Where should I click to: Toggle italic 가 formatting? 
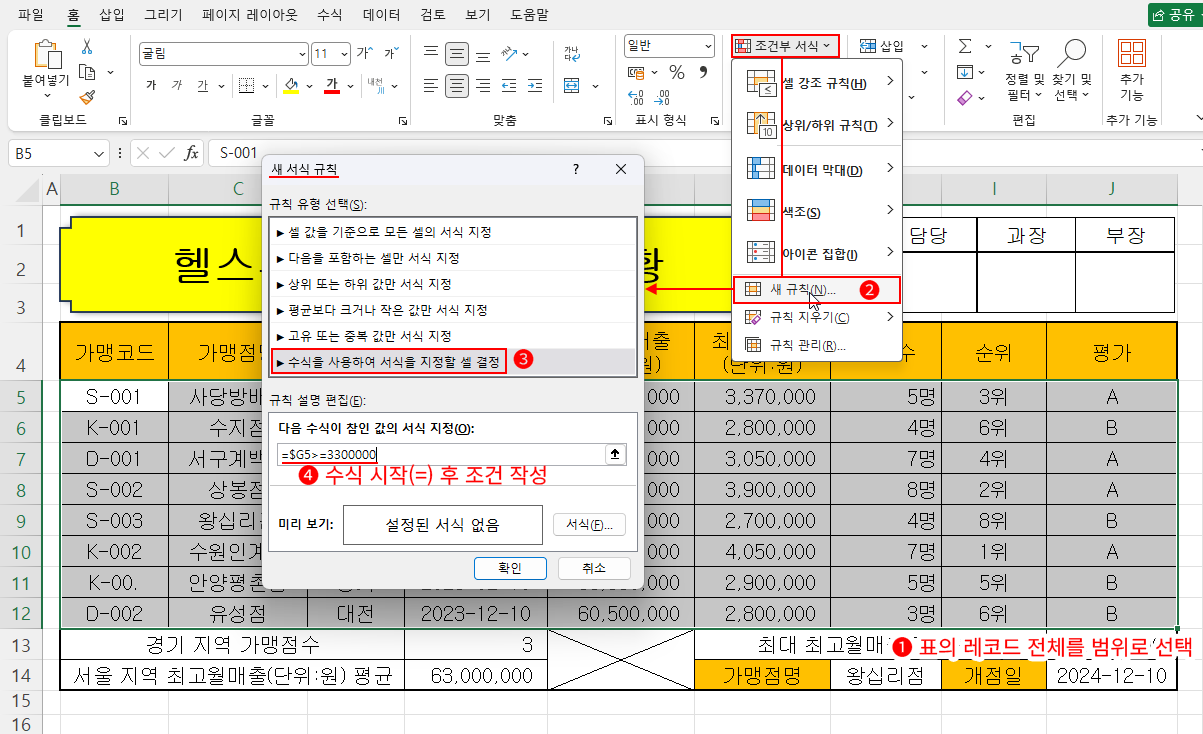(177, 86)
